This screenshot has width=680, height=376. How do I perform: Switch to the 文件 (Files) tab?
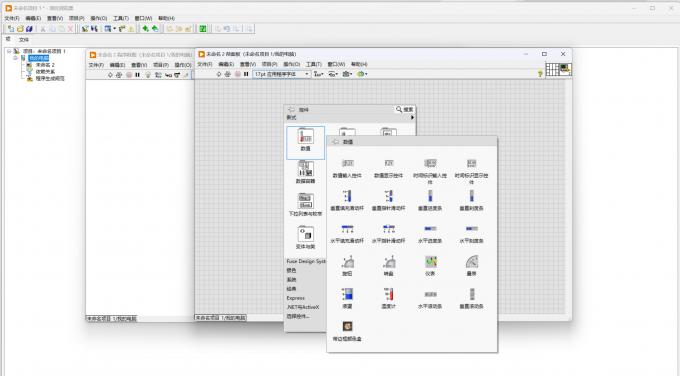(23, 39)
